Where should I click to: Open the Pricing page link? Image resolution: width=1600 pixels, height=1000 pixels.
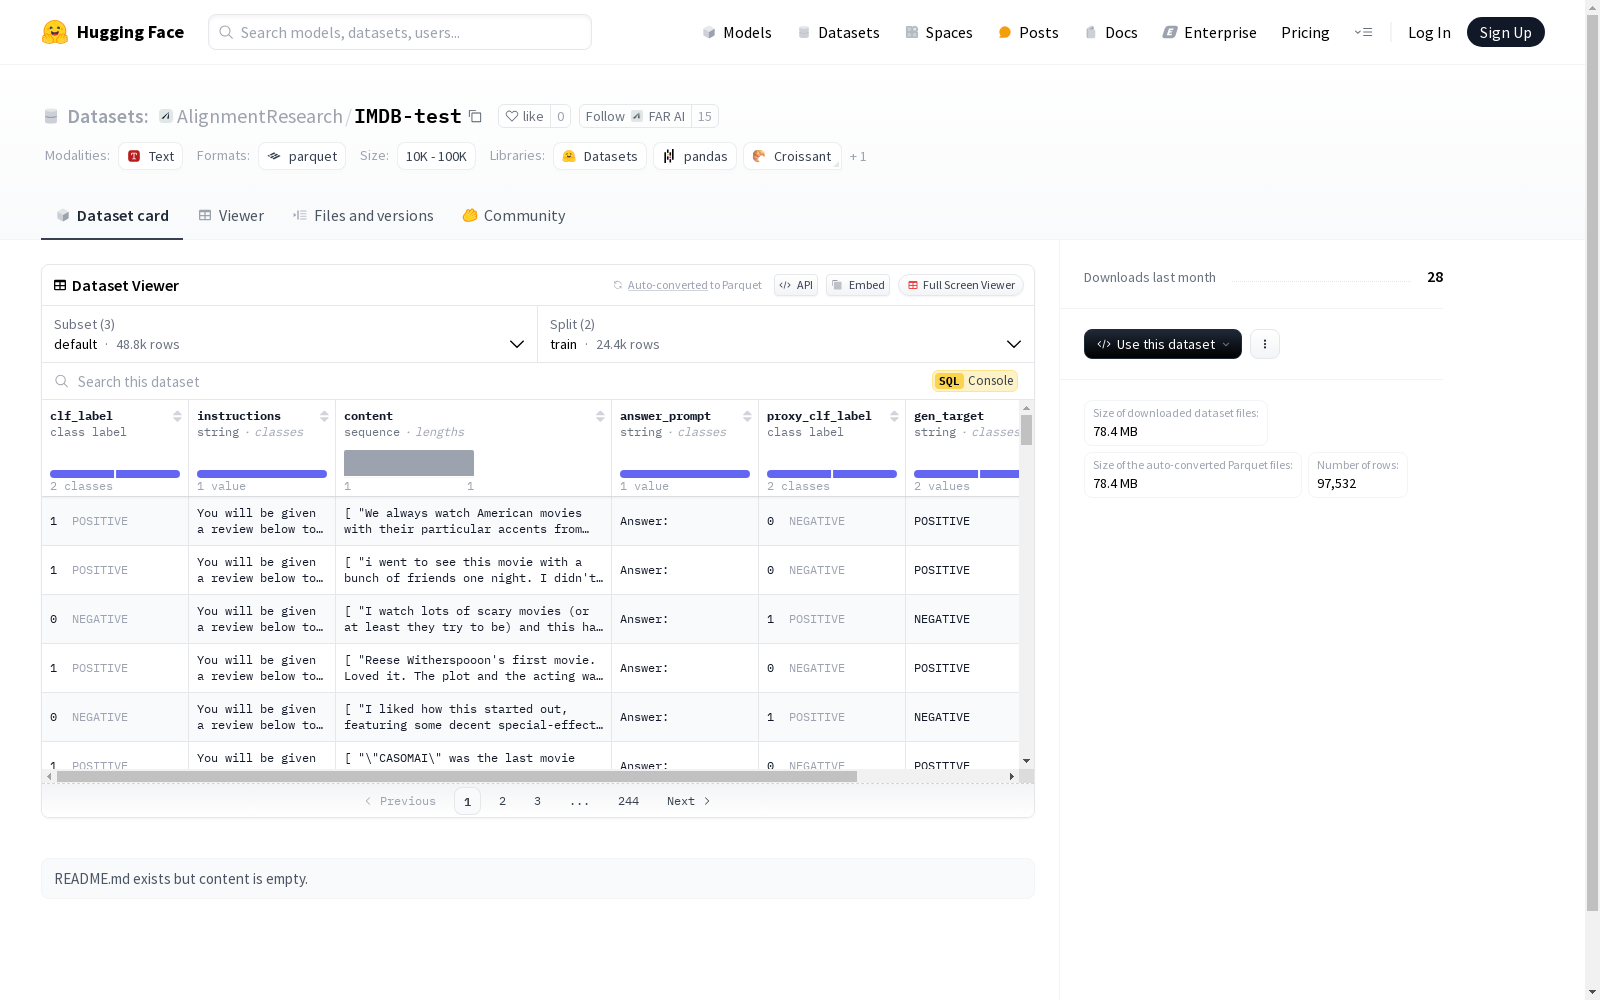pos(1305,32)
